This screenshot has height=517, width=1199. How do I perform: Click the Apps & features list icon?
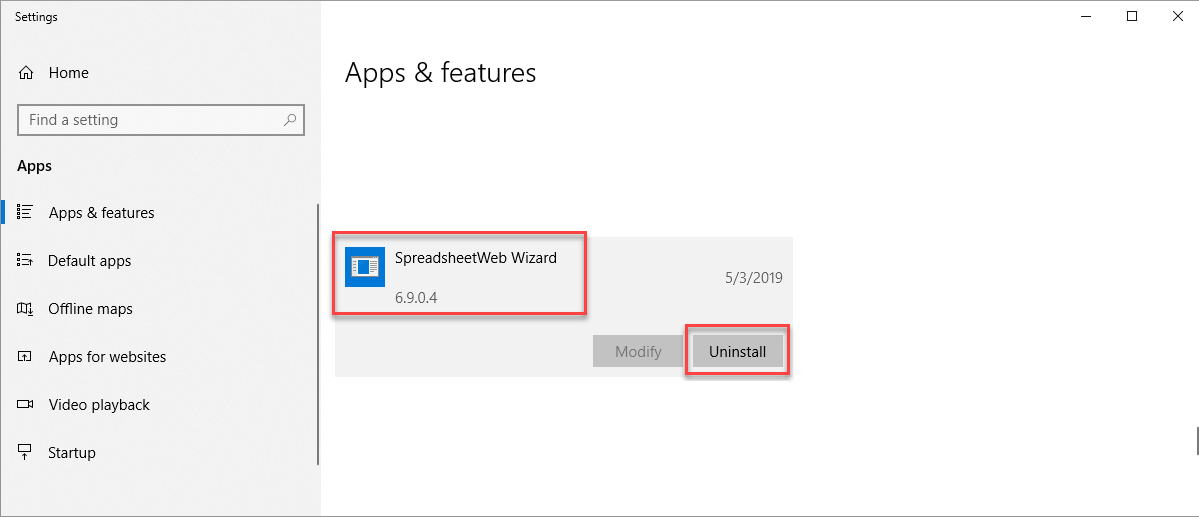24,212
